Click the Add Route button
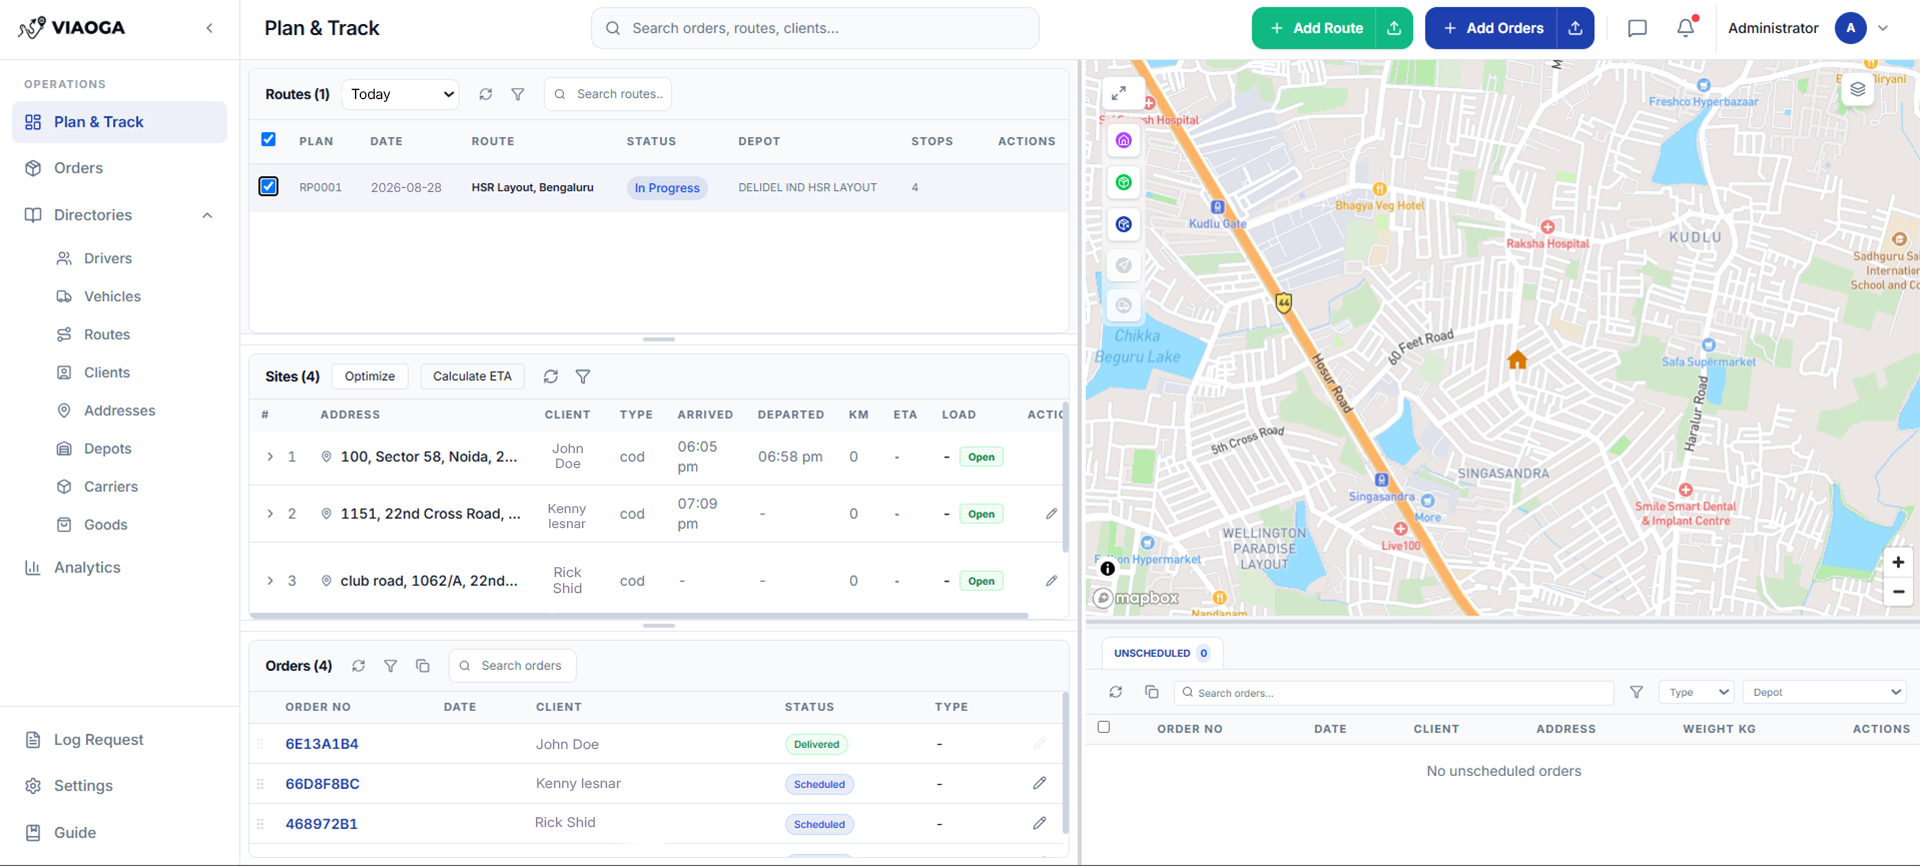Viewport: 1920px width, 867px height. coord(1315,28)
